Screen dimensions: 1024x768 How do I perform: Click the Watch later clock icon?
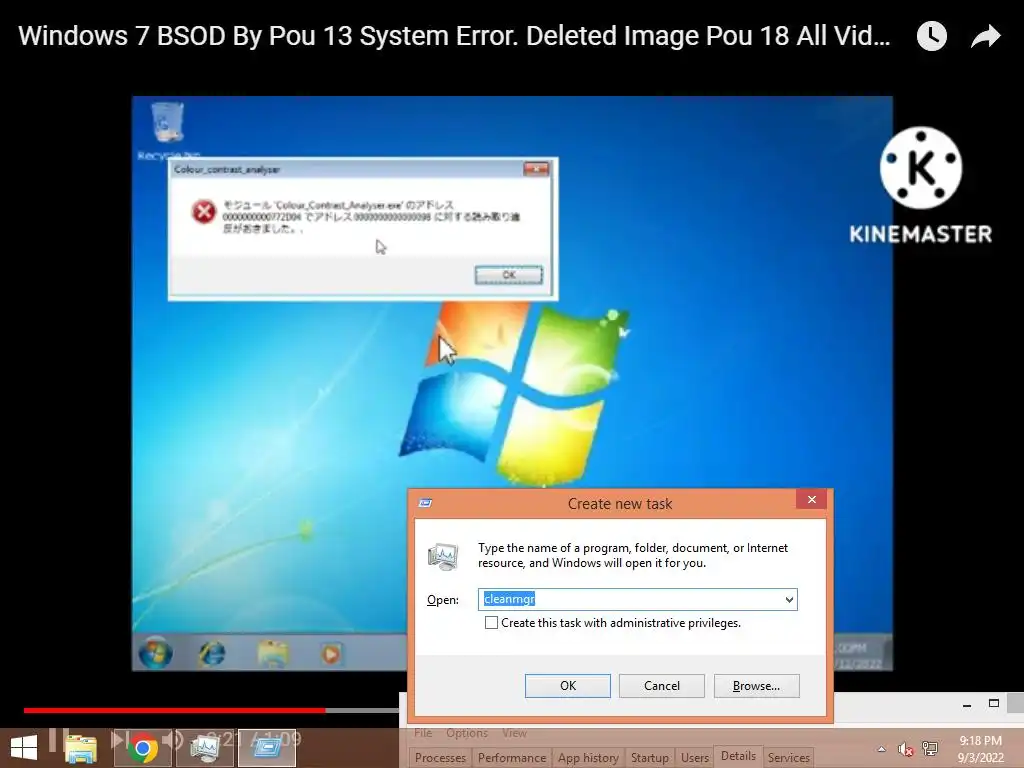coord(931,36)
